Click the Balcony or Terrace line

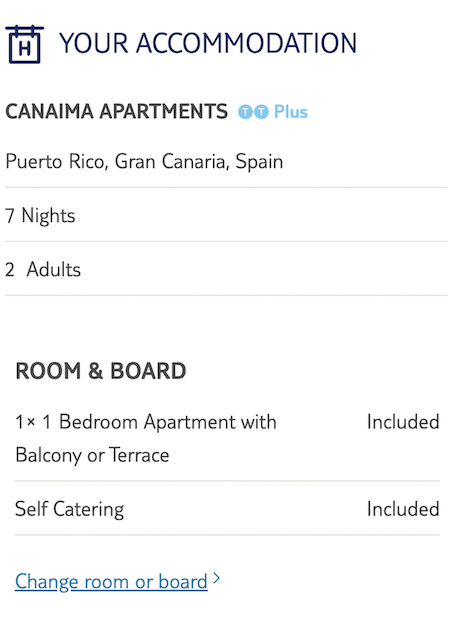click(x=92, y=455)
